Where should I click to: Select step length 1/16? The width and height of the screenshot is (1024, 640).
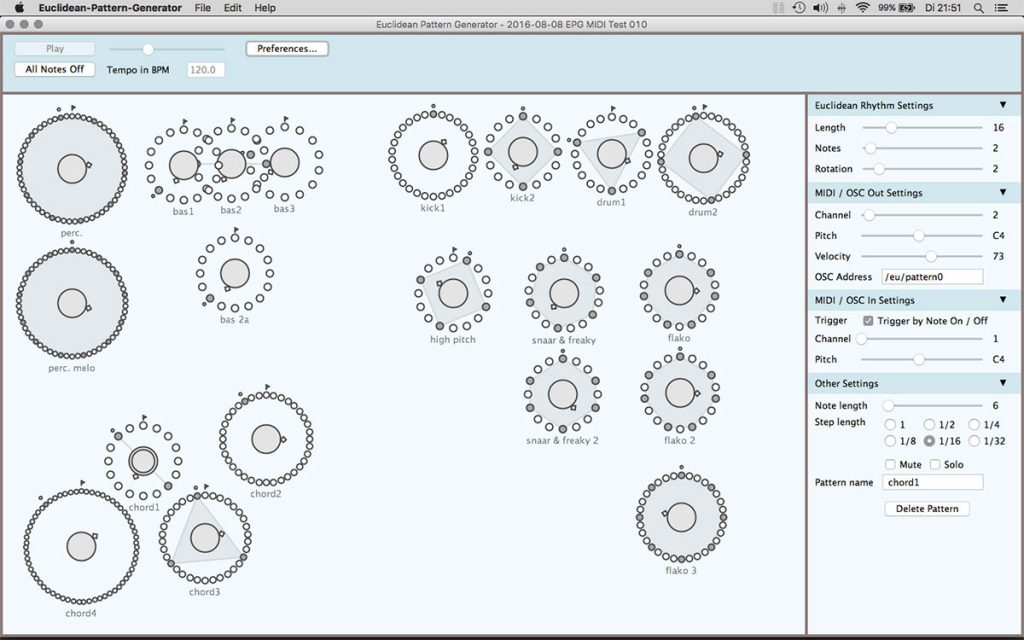[929, 441]
